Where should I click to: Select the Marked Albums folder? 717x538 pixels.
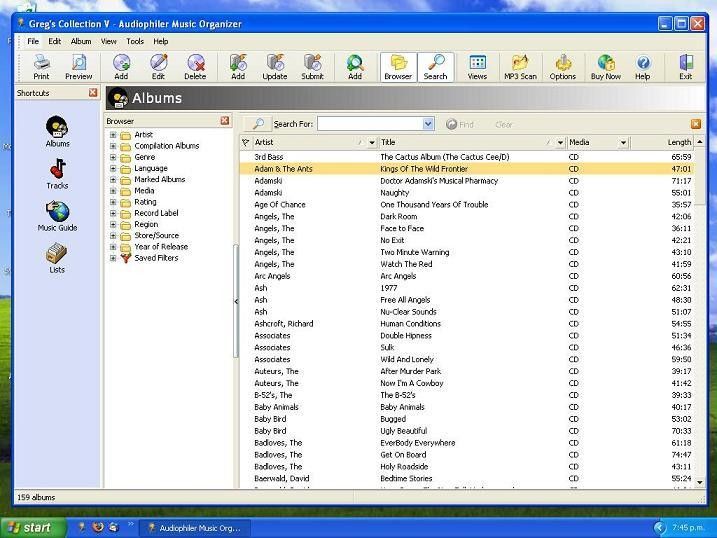(160, 180)
